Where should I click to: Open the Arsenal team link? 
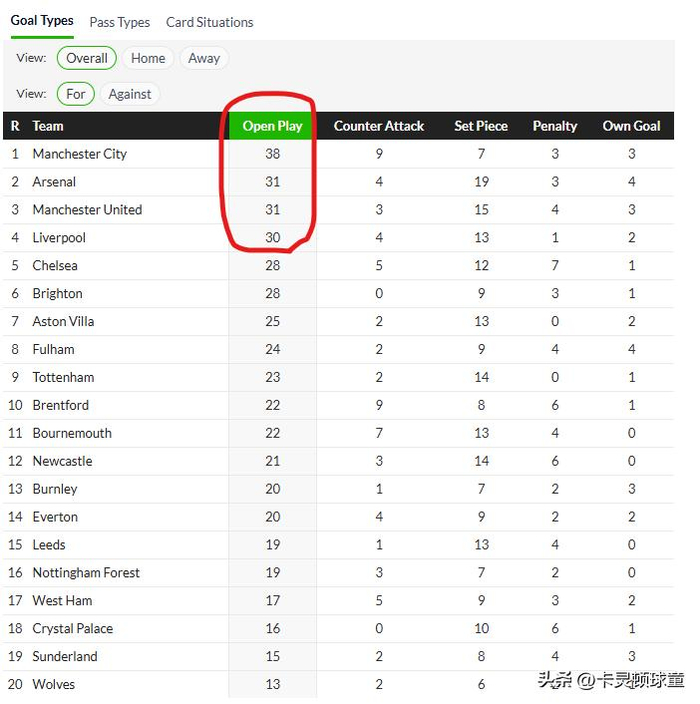click(54, 182)
